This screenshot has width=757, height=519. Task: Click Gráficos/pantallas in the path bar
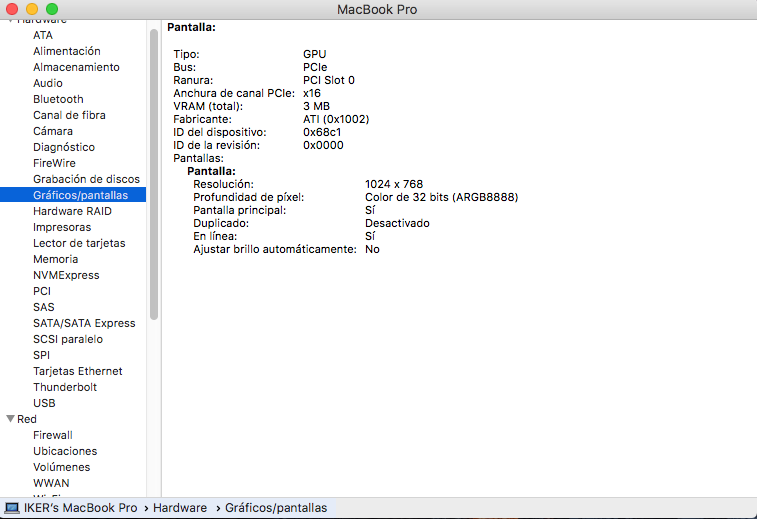[x=276, y=508]
